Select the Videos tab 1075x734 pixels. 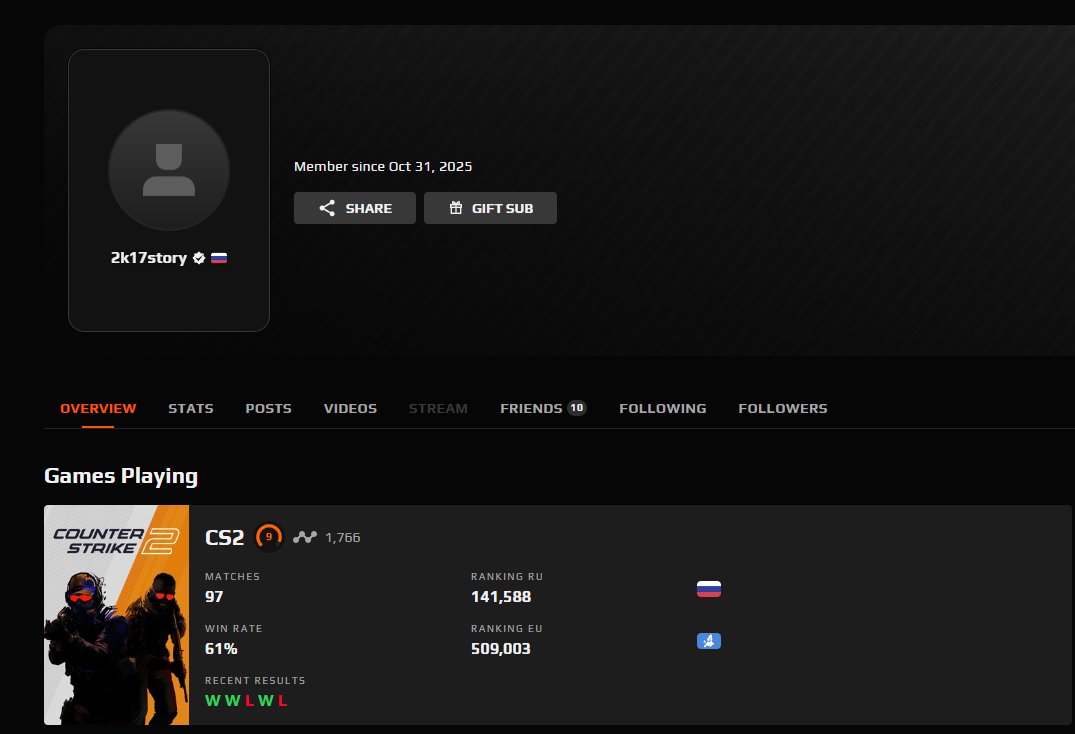point(350,408)
